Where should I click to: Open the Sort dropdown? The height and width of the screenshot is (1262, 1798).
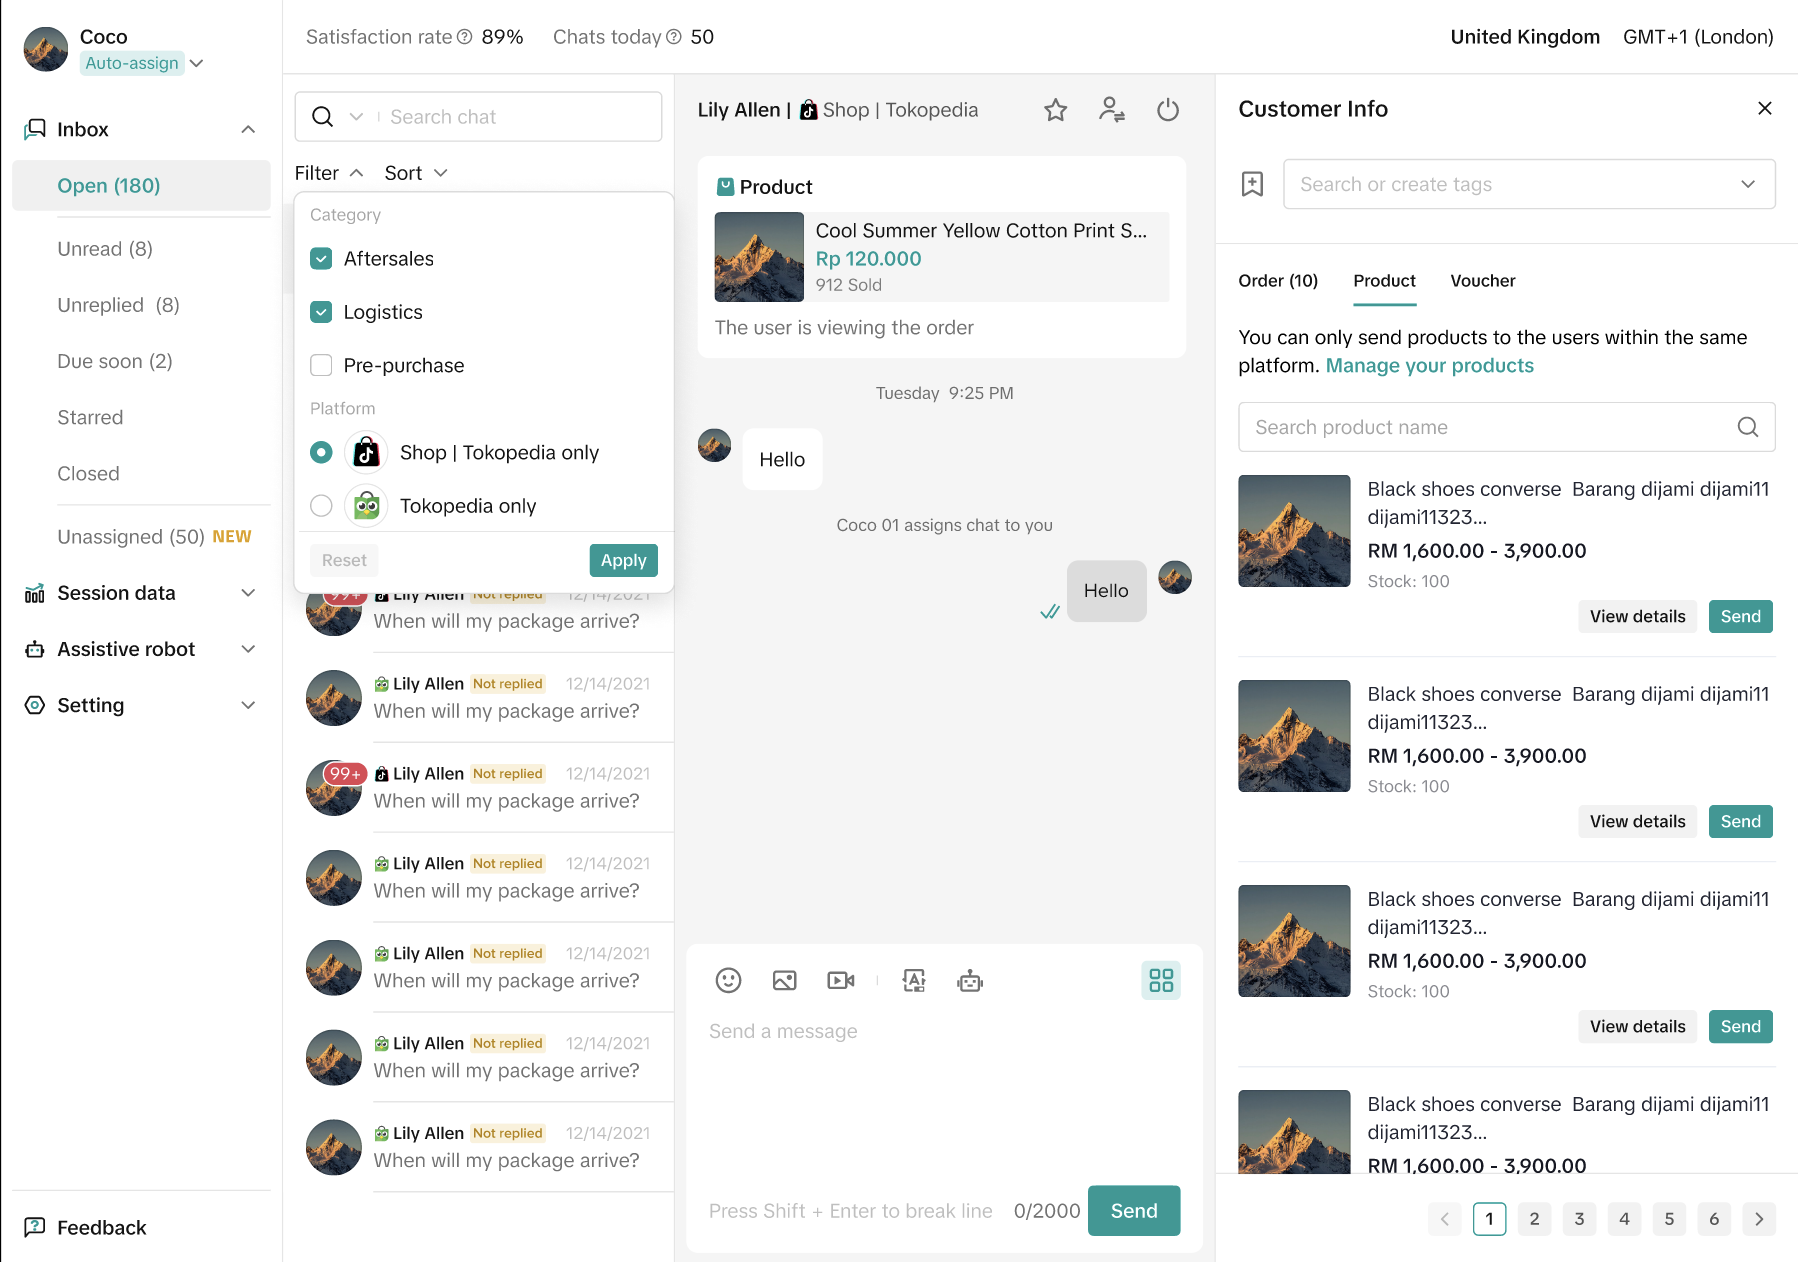click(416, 173)
